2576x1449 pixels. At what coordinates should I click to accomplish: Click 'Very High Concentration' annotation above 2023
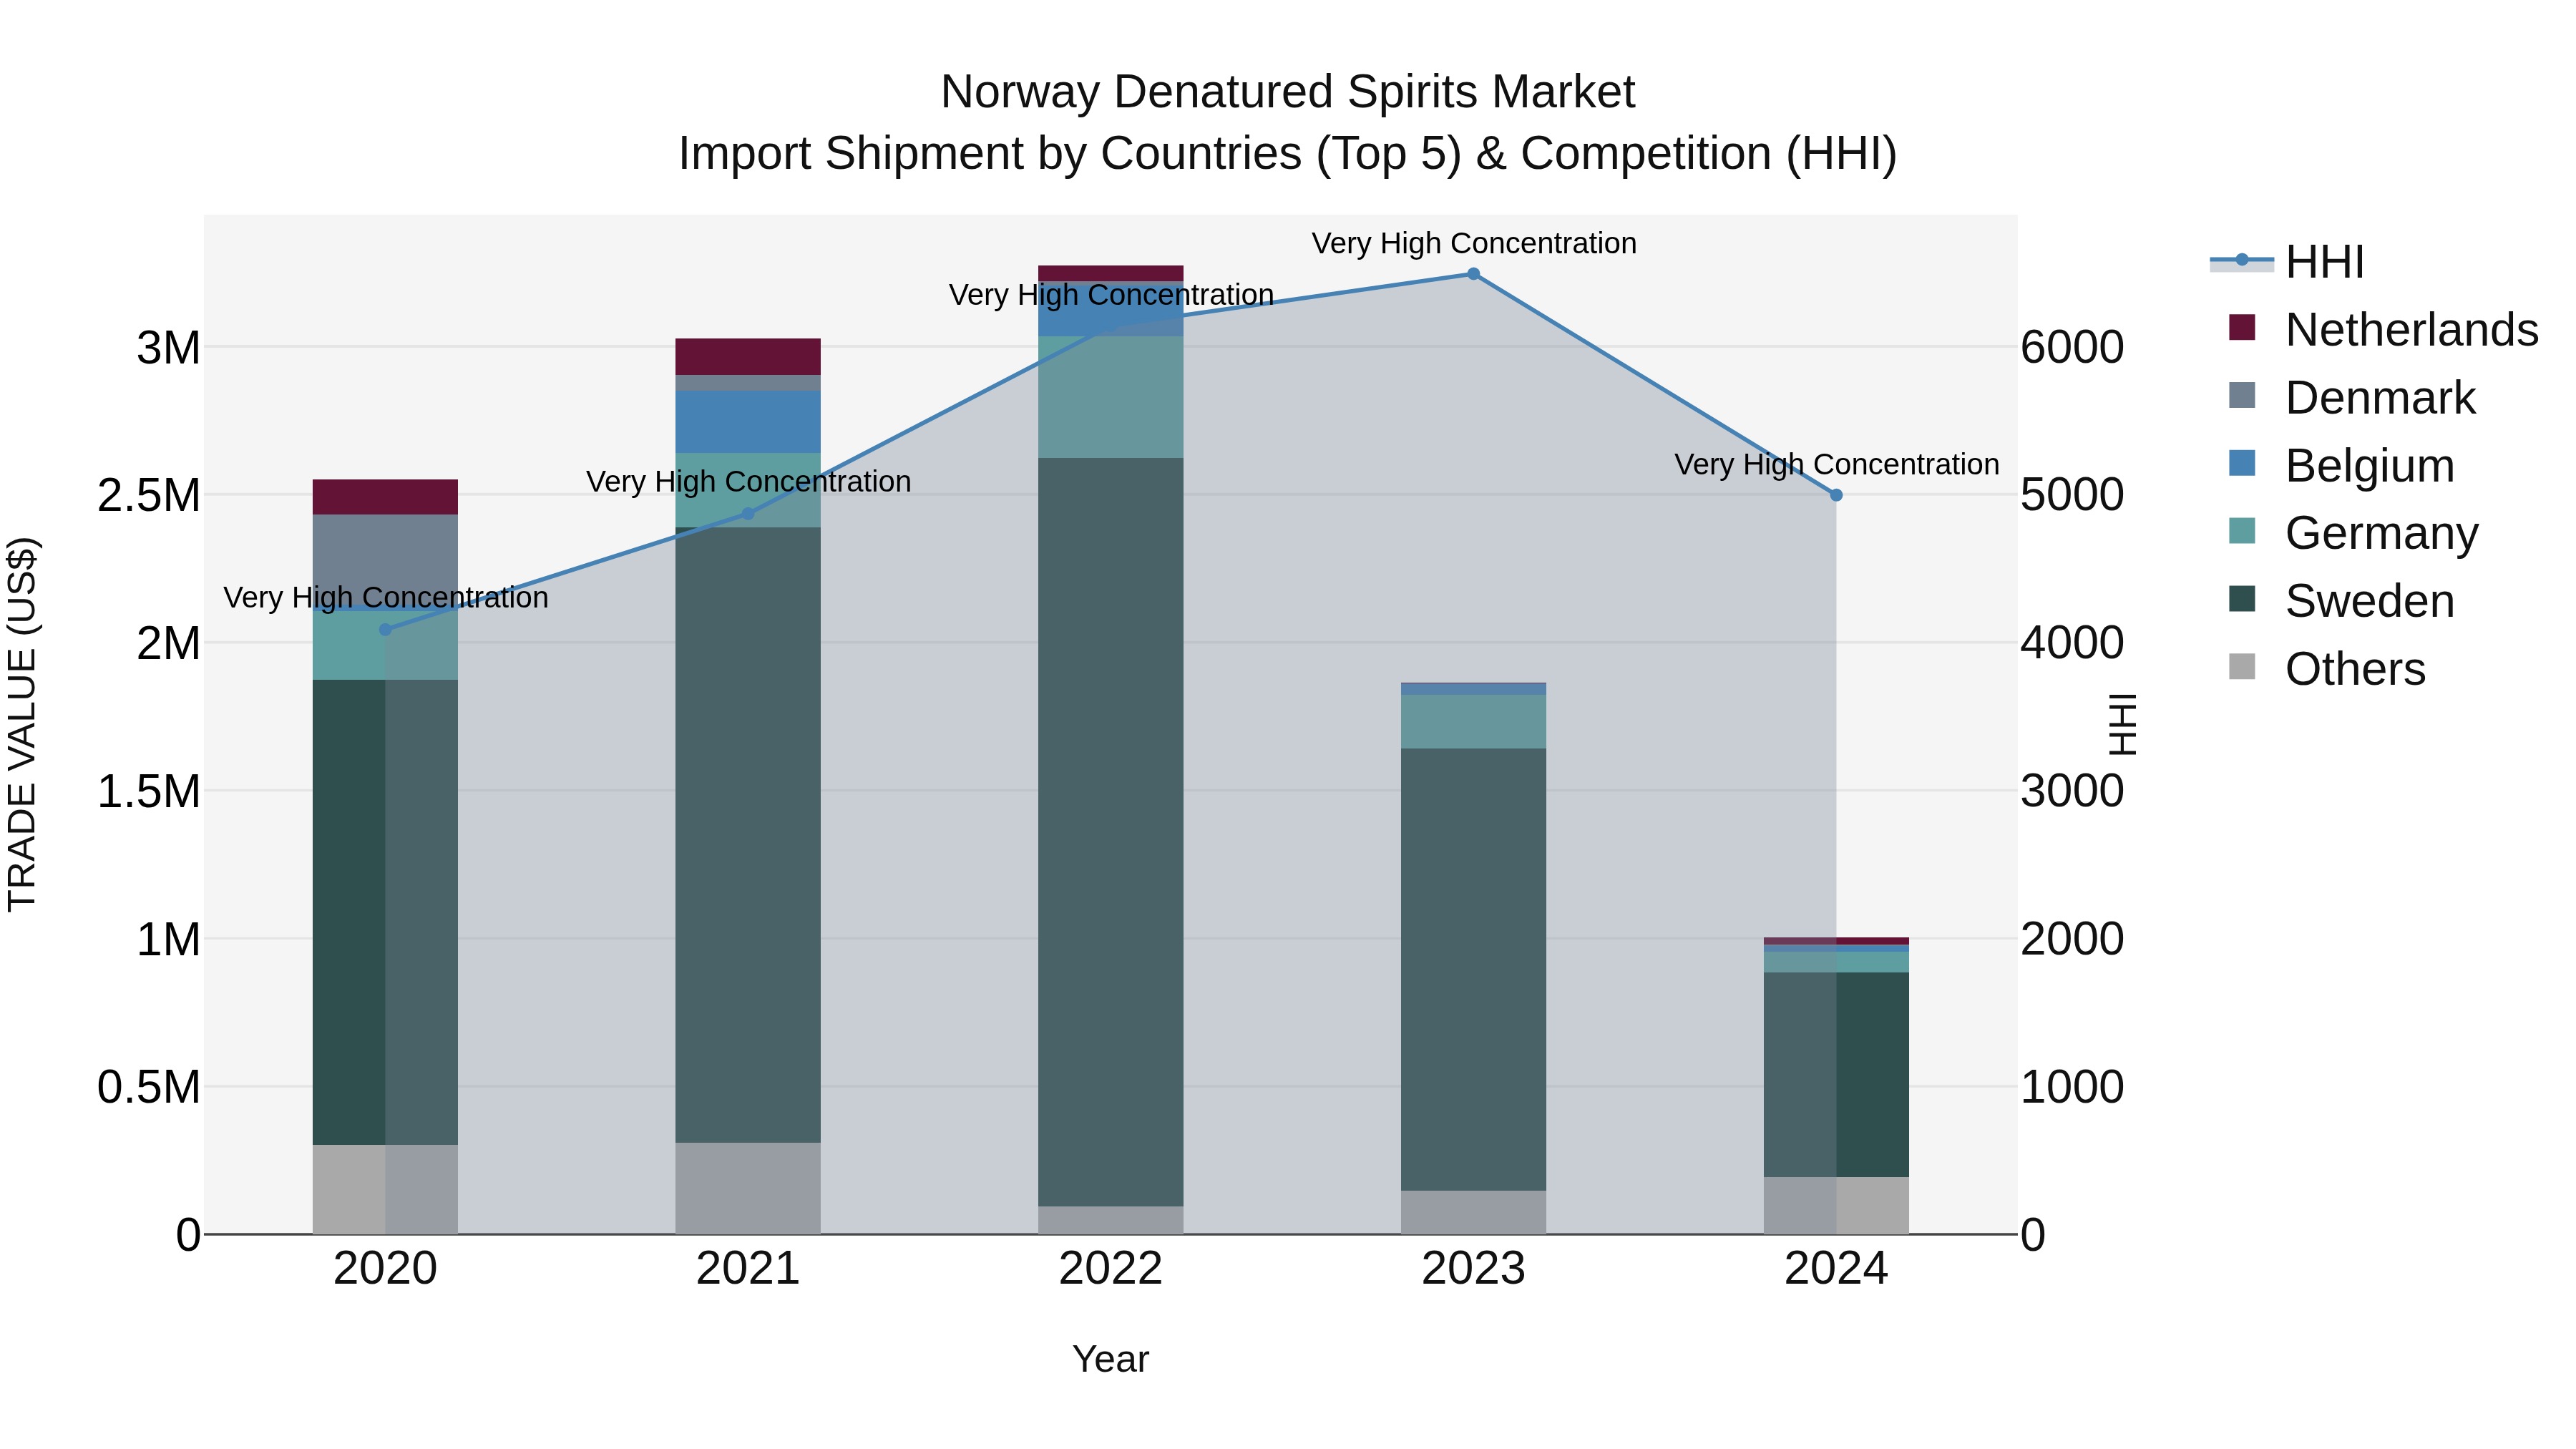point(1474,243)
